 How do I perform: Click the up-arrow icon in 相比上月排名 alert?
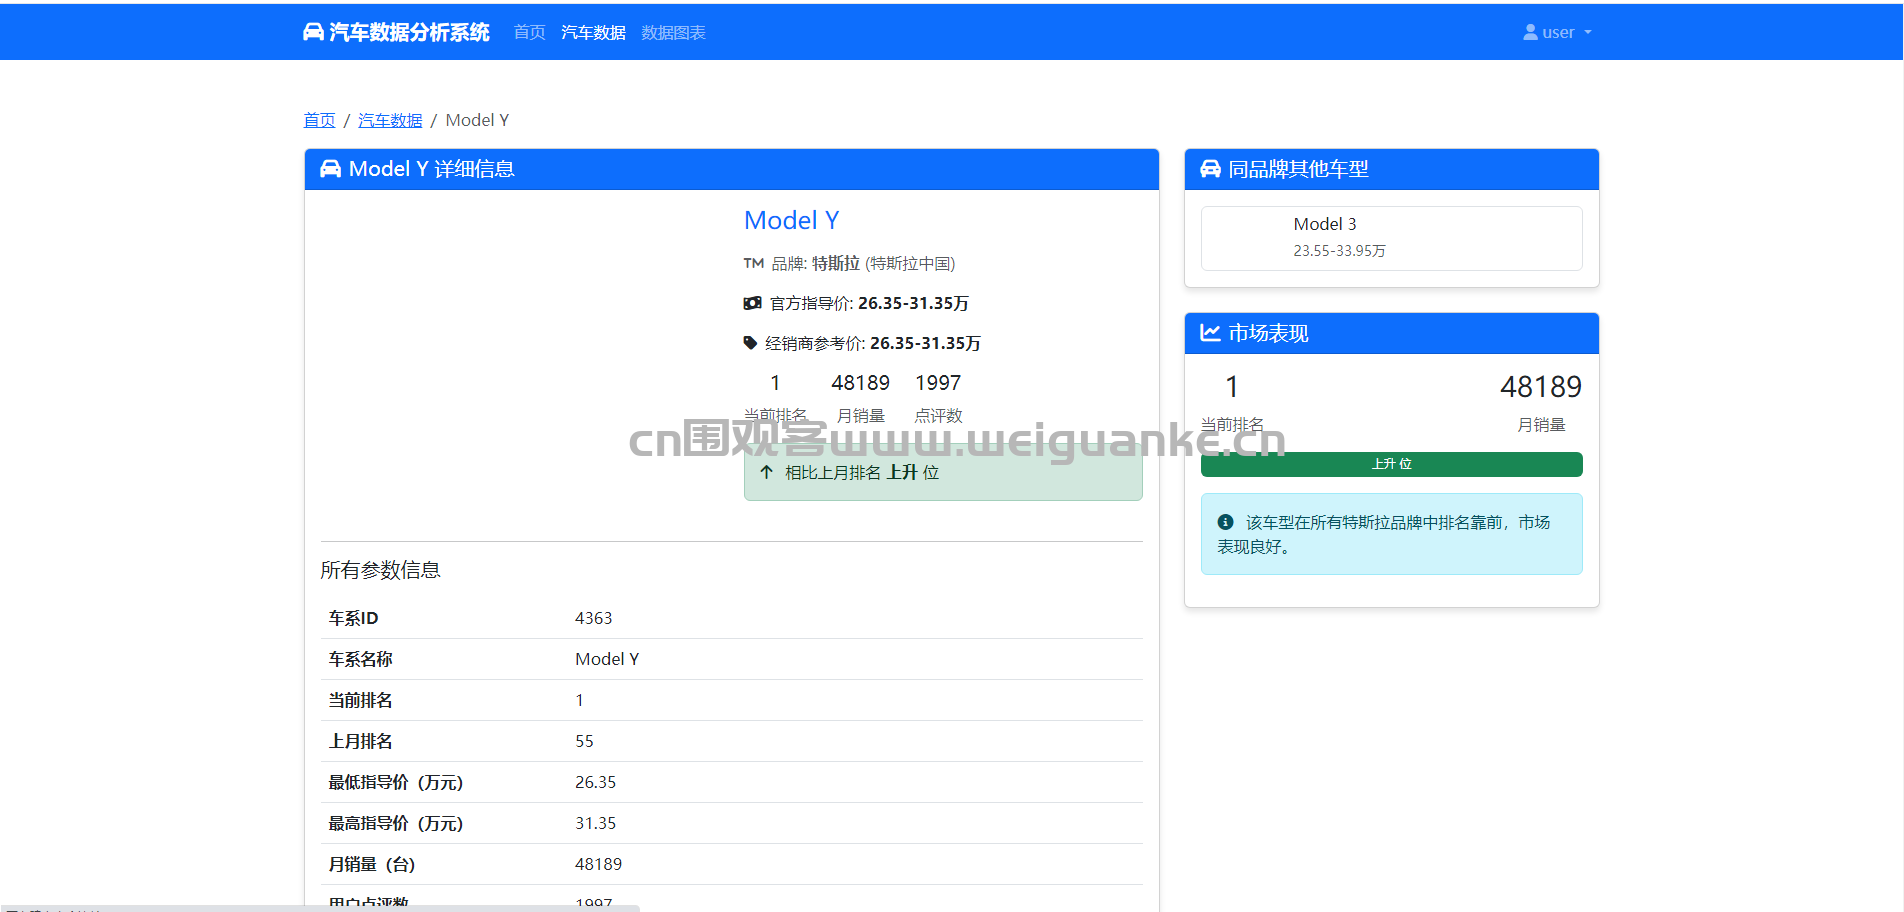[x=767, y=472]
